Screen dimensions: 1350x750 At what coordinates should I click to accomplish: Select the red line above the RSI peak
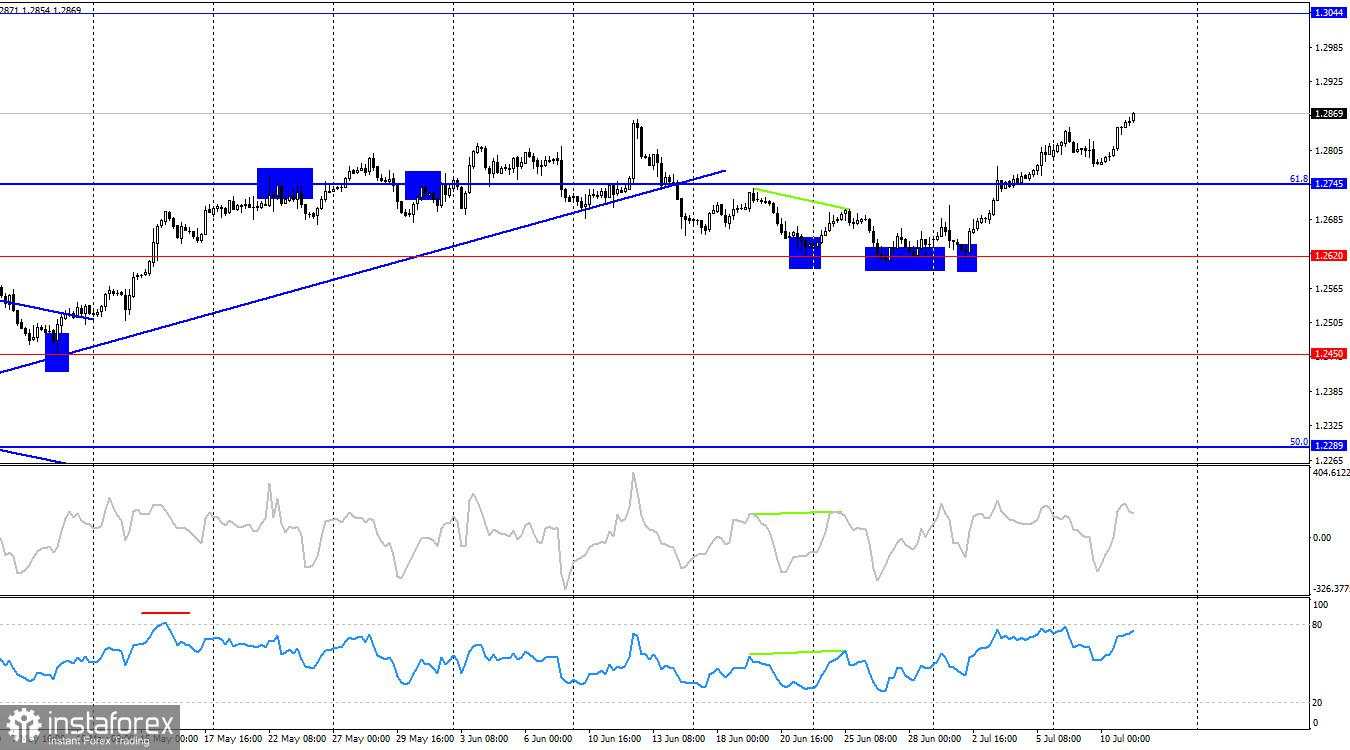[165, 611]
